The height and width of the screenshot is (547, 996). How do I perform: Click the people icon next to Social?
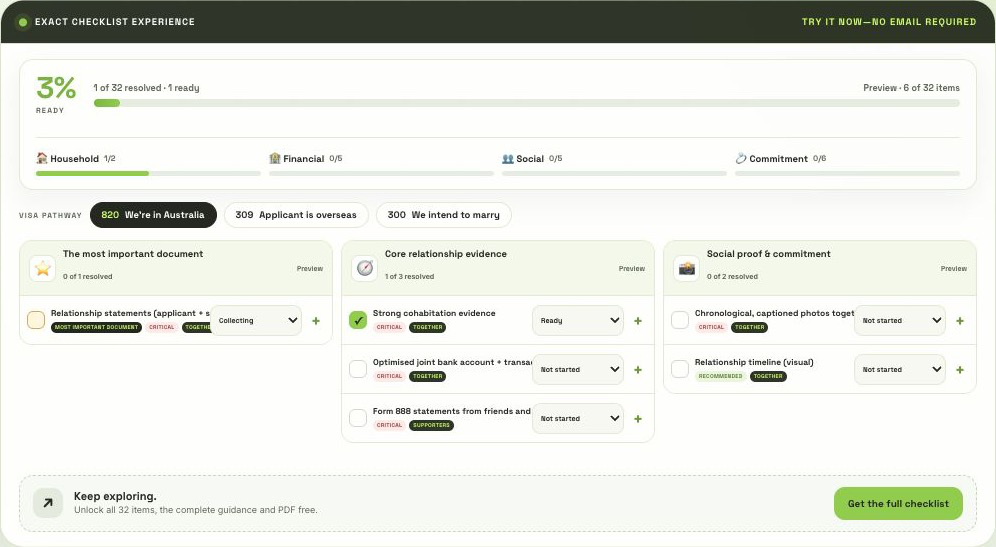tap(508, 159)
